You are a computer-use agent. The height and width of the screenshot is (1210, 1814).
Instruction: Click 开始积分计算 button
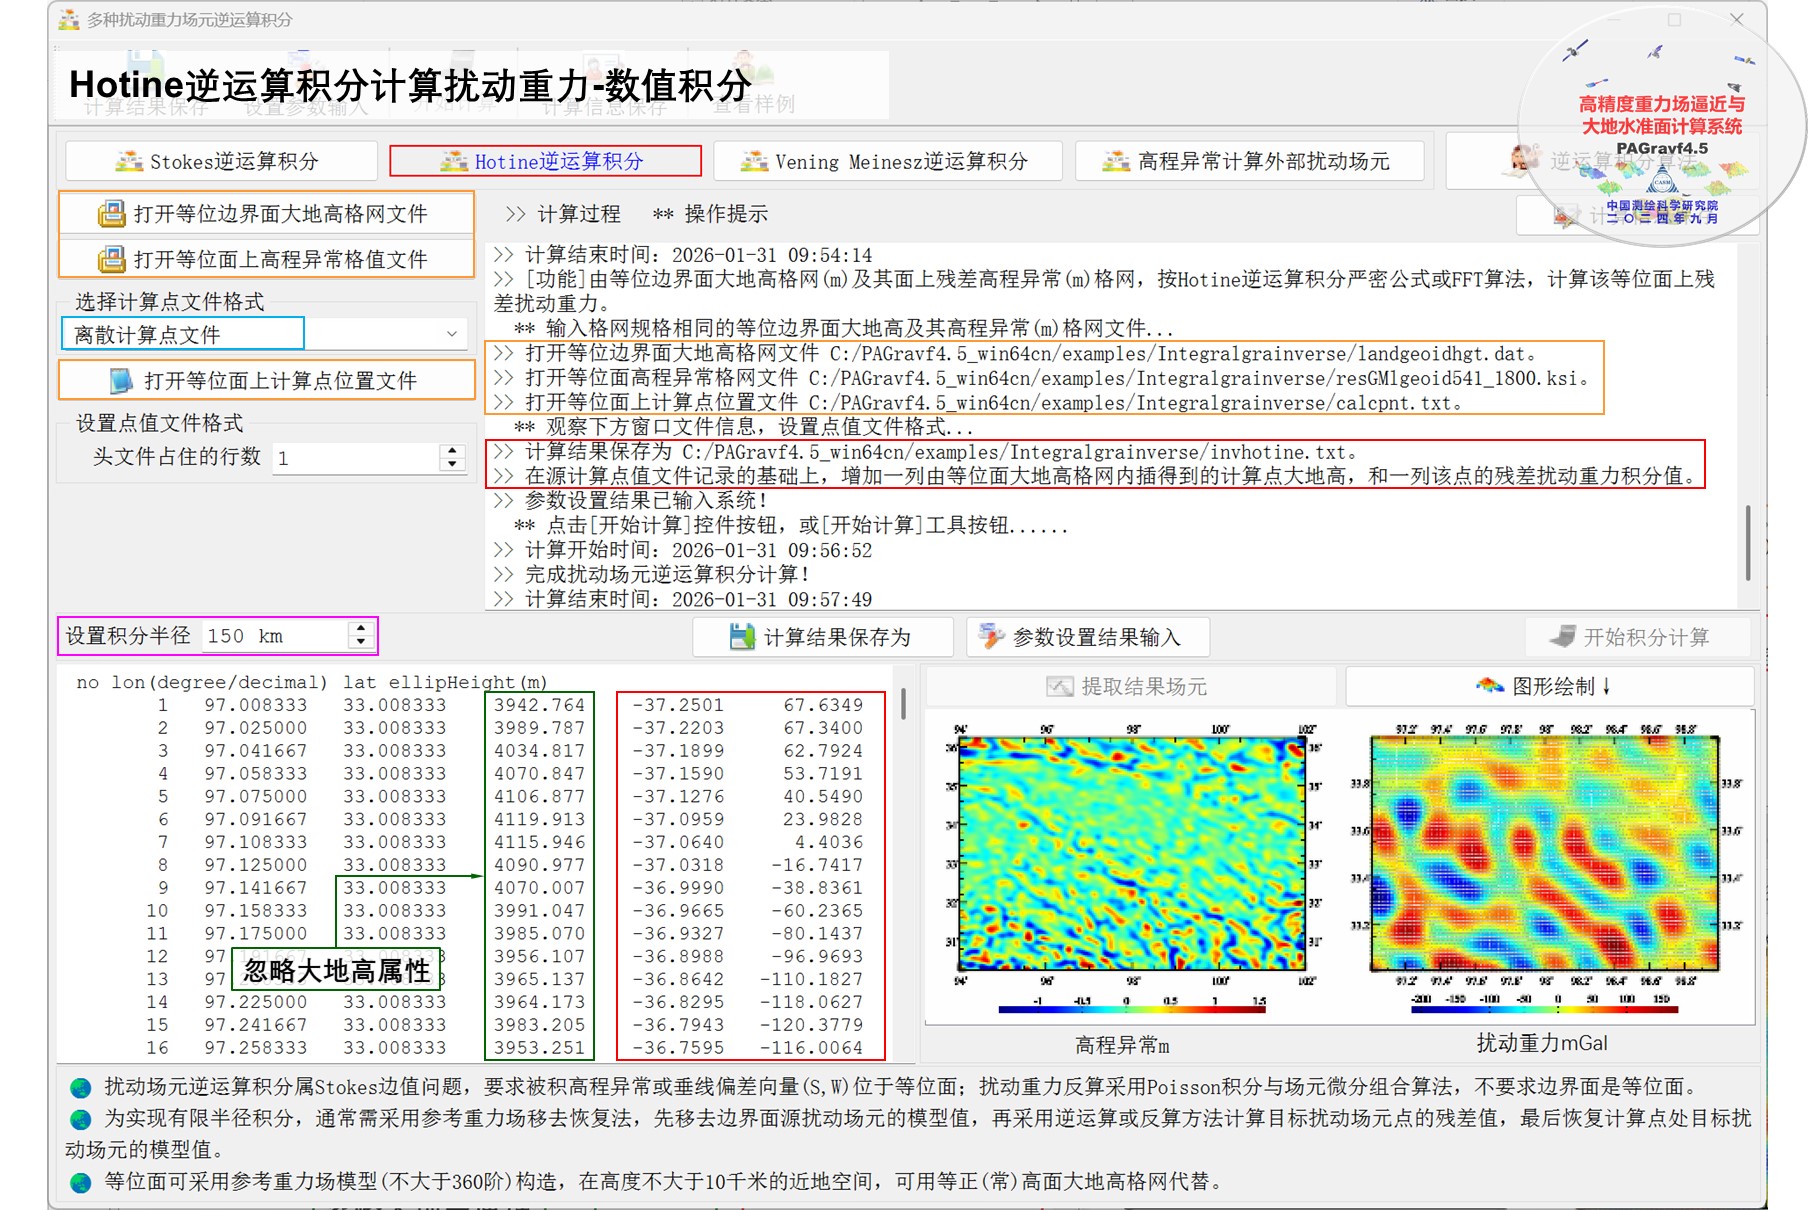point(1637,637)
